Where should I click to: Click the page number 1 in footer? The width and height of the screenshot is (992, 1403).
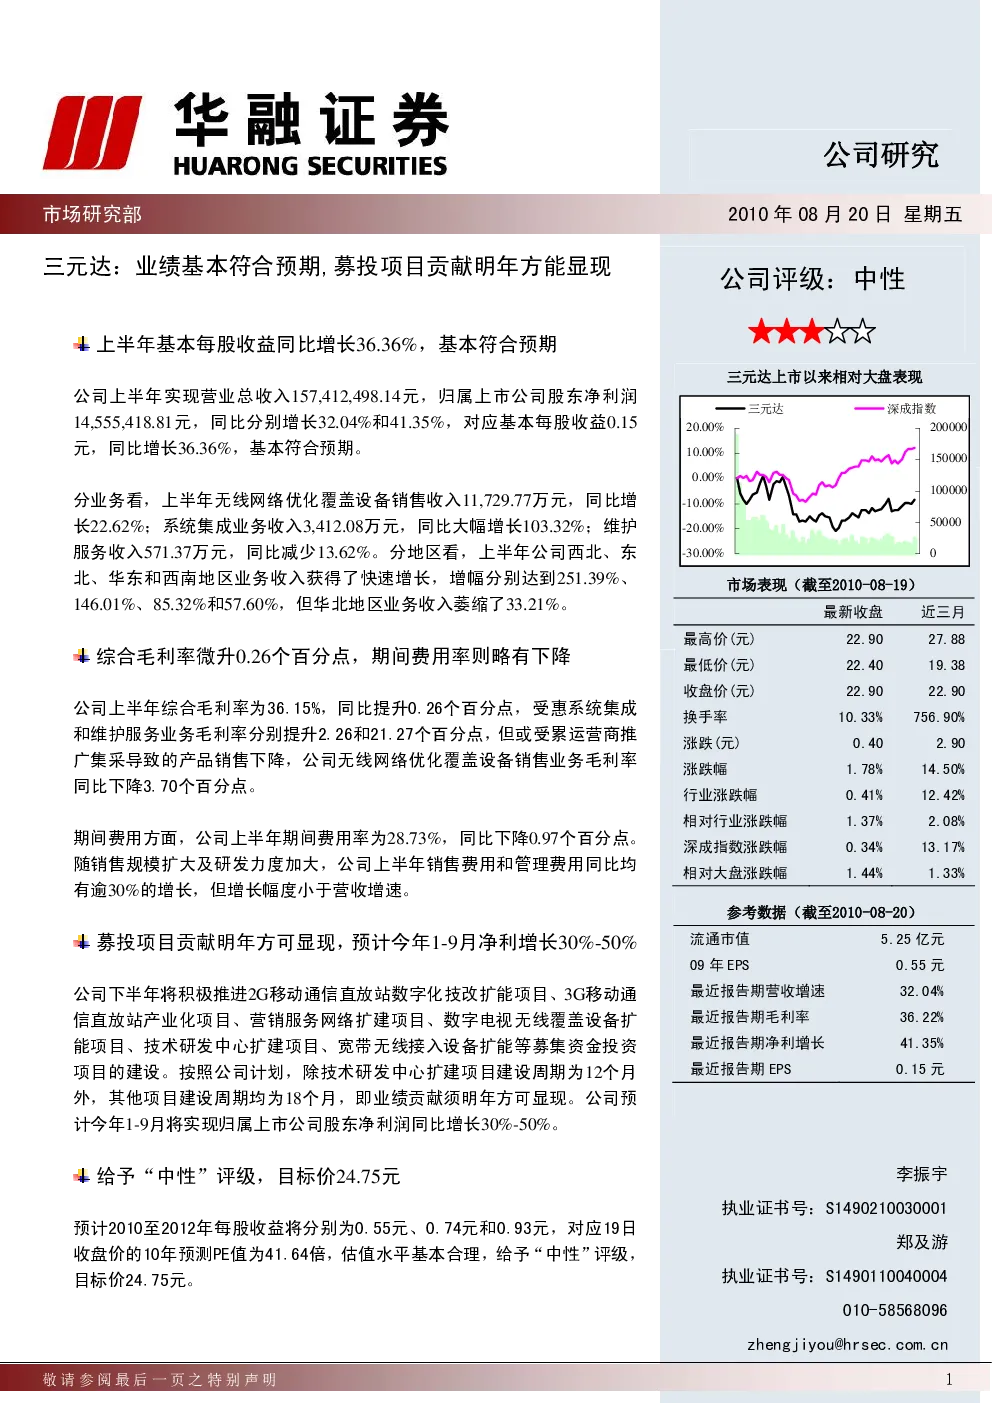[x=949, y=1380]
